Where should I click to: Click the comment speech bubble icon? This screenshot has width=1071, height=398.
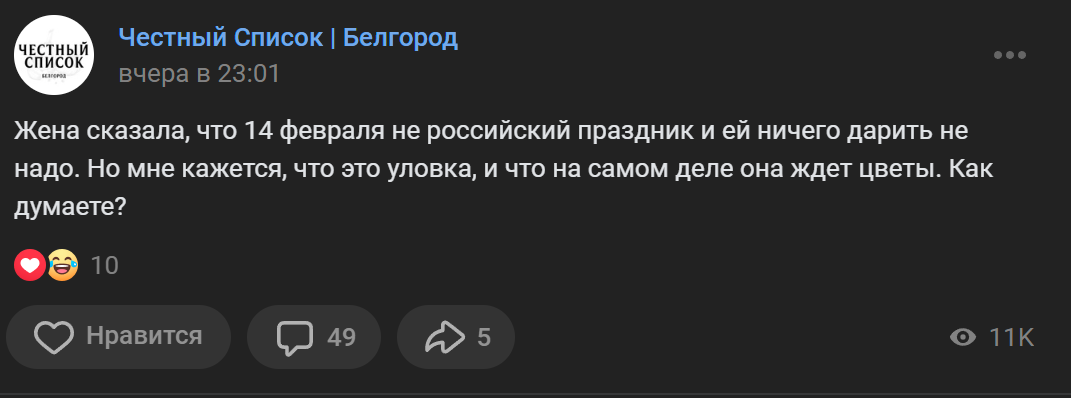click(x=294, y=338)
